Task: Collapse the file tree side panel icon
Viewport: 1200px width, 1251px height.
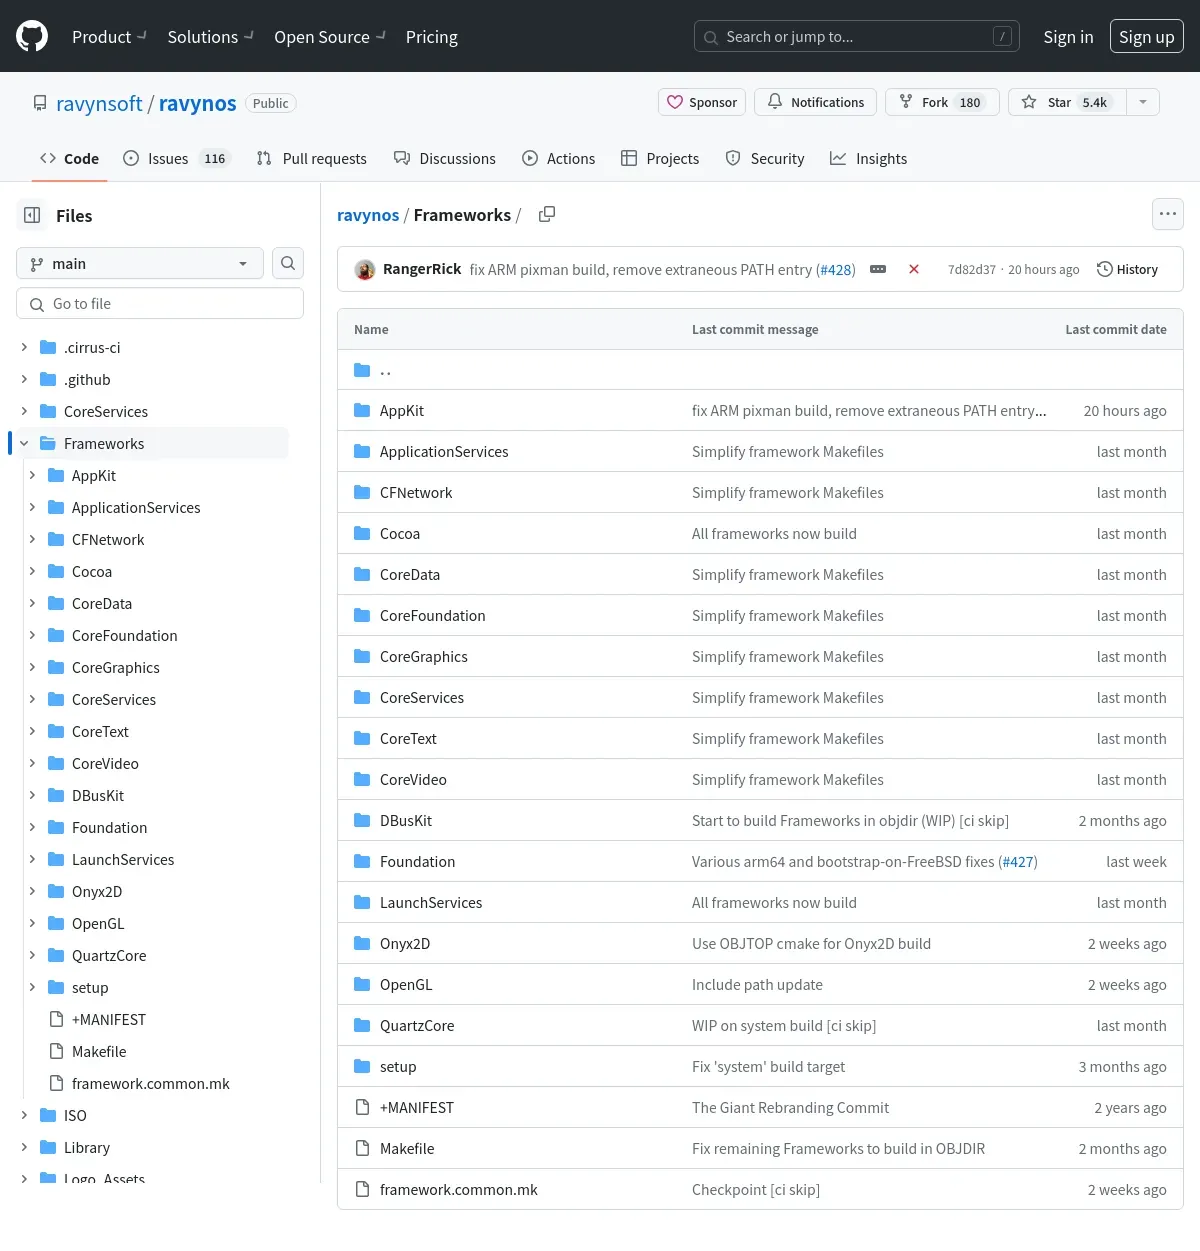Action: [32, 215]
